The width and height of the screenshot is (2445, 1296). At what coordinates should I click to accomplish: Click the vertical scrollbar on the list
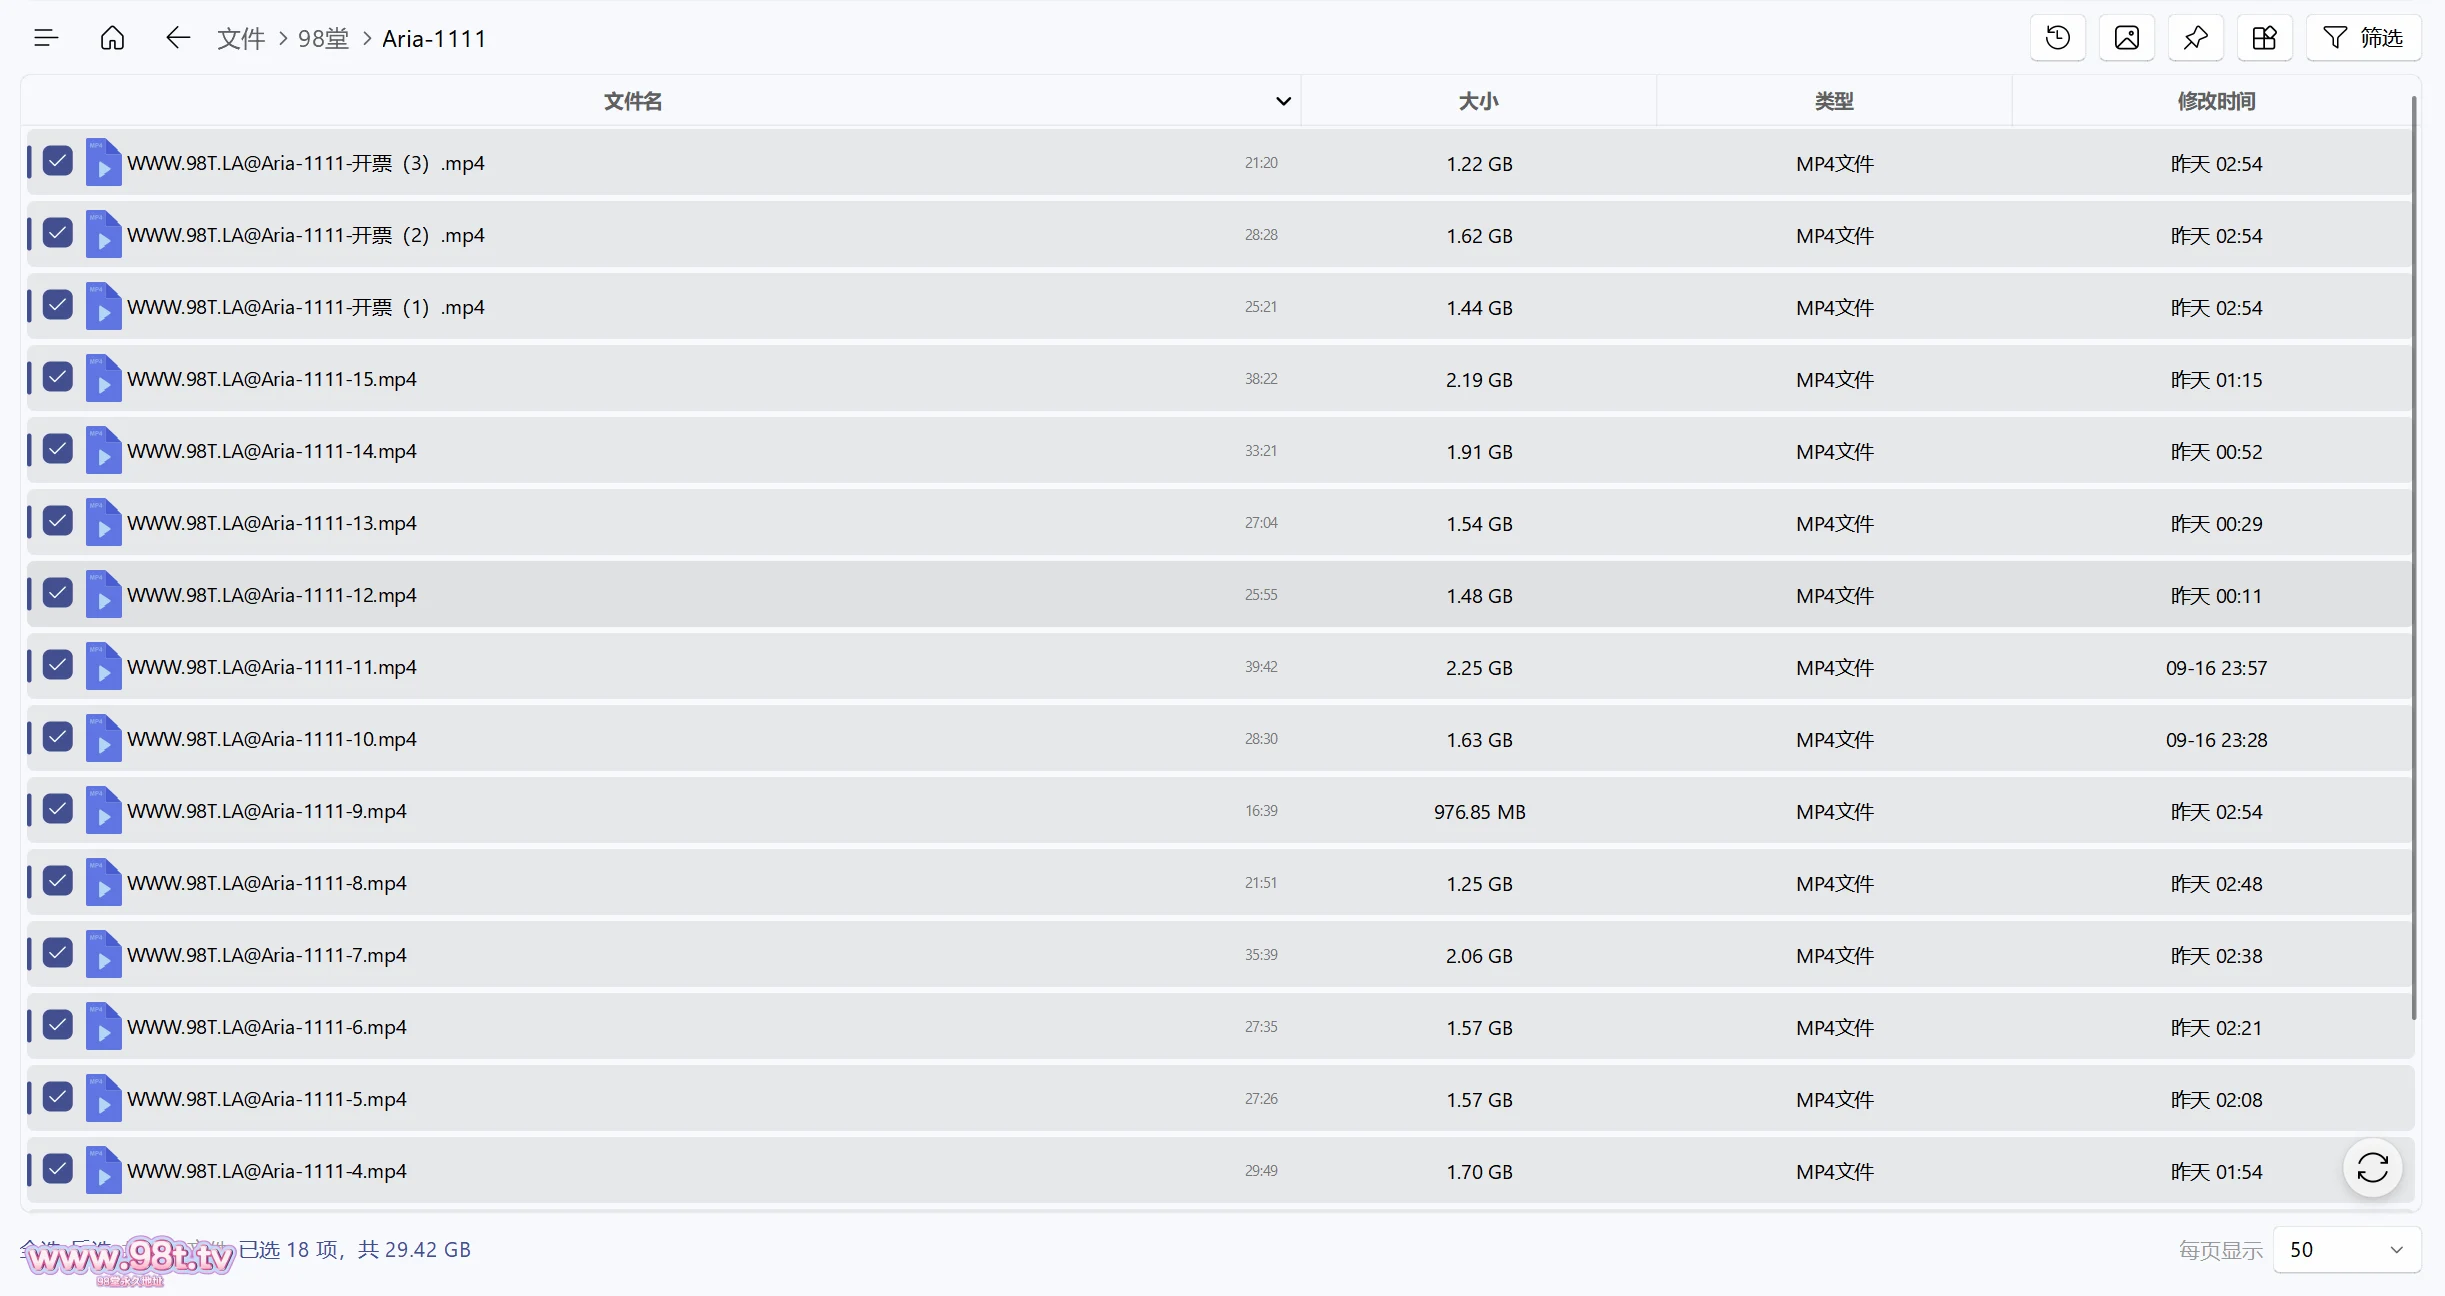tap(2414, 558)
